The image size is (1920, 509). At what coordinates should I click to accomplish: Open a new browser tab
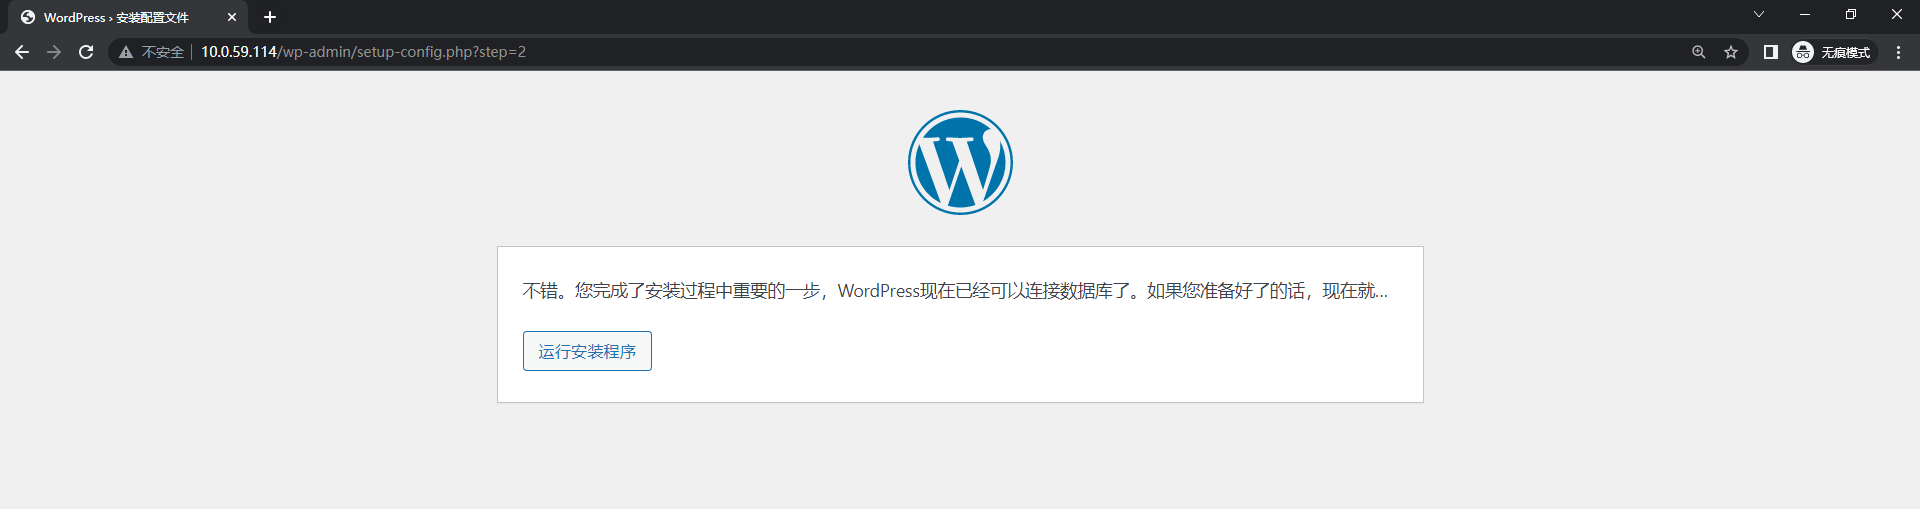(x=270, y=17)
